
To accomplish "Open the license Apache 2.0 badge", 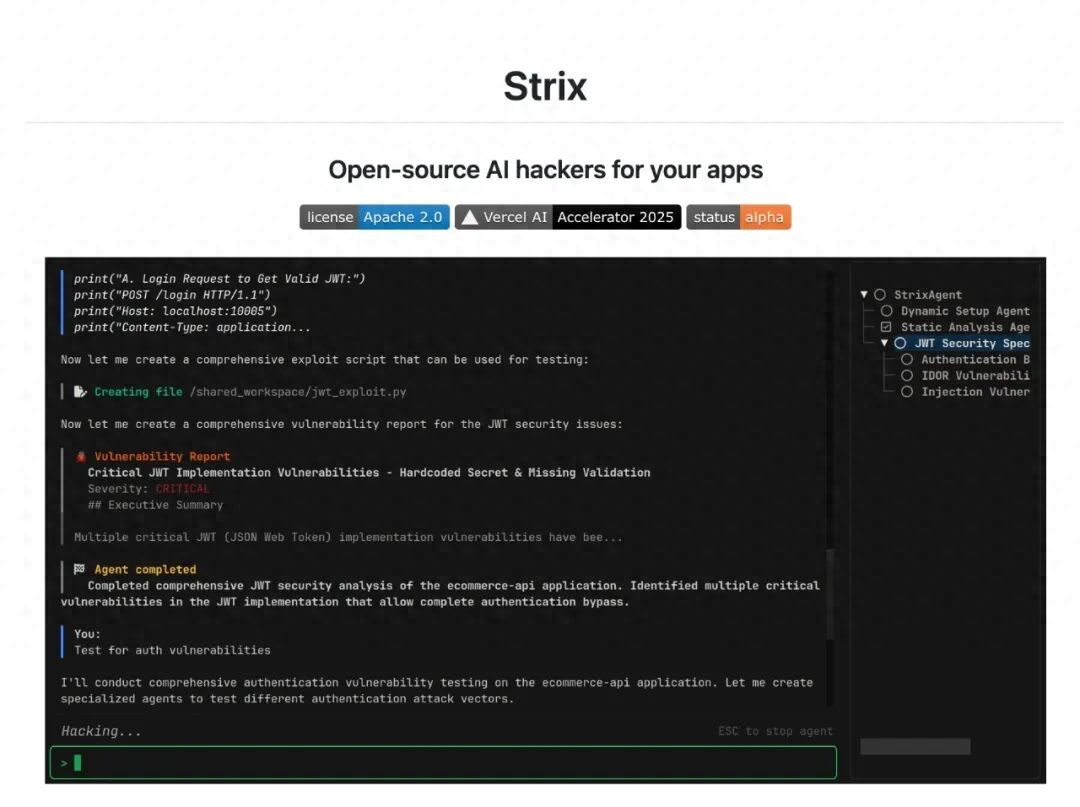I will pyautogui.click(x=374, y=218).
